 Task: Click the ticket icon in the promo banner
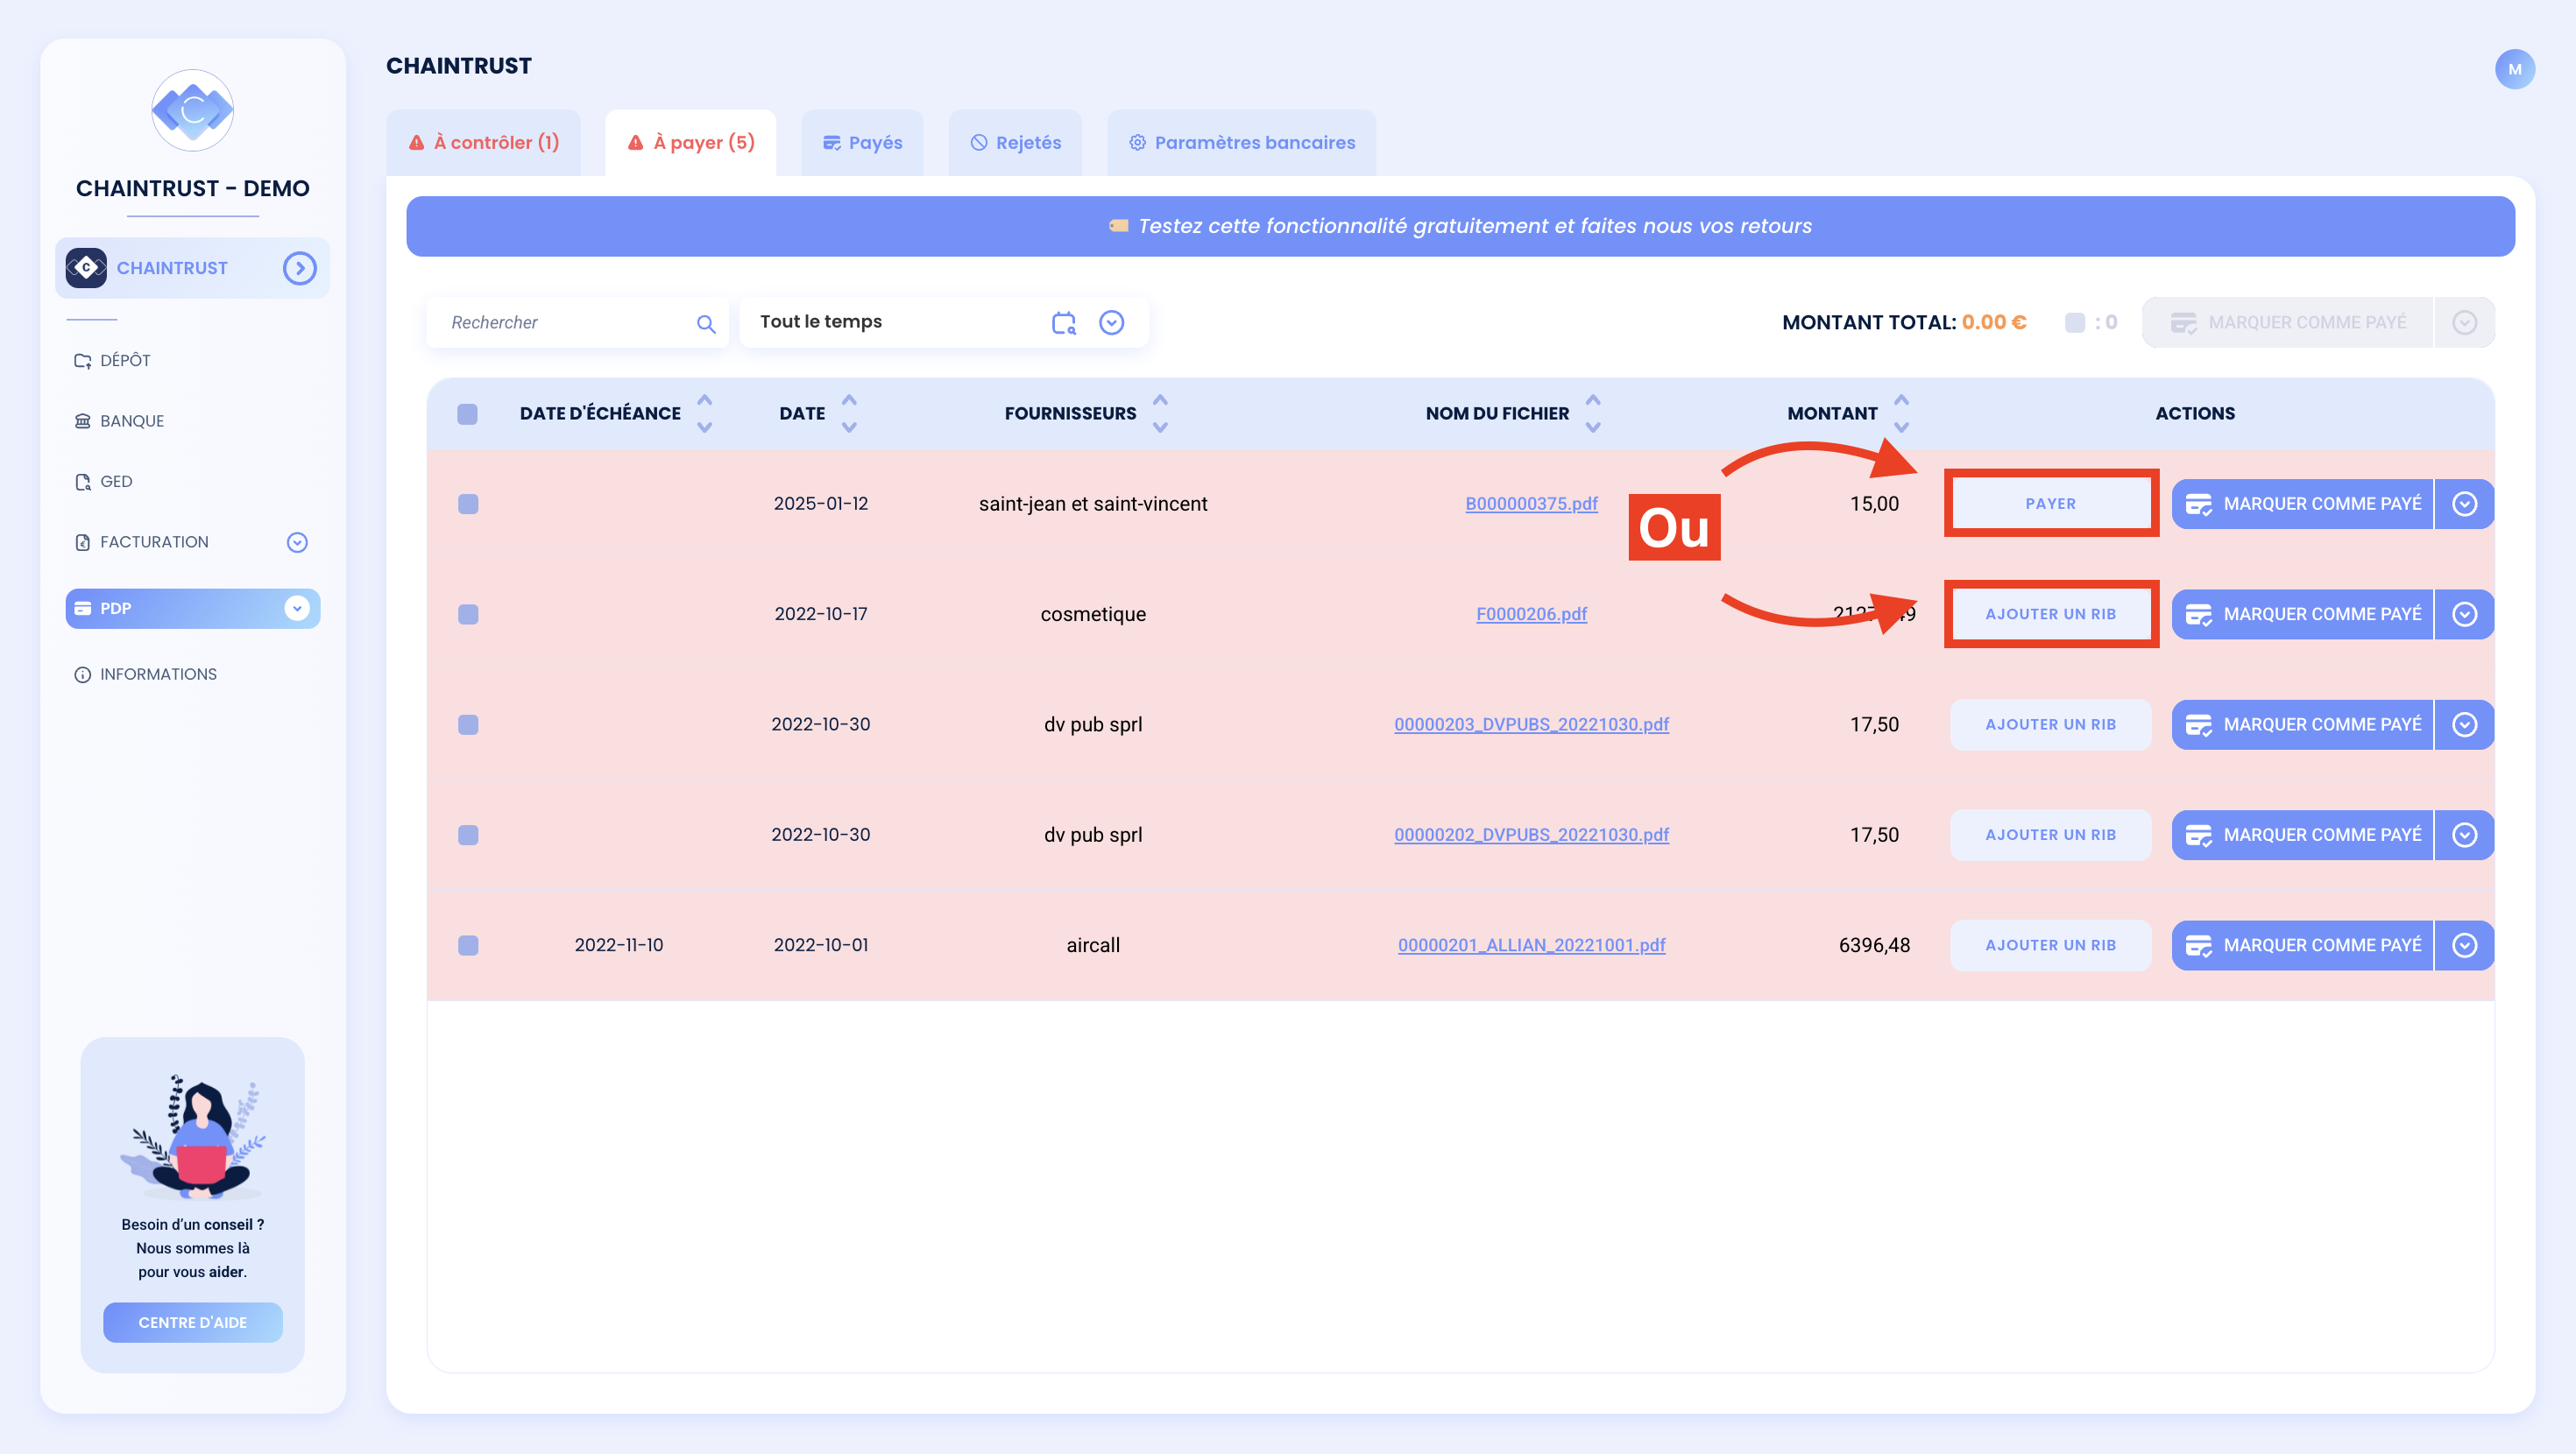[x=1119, y=226]
